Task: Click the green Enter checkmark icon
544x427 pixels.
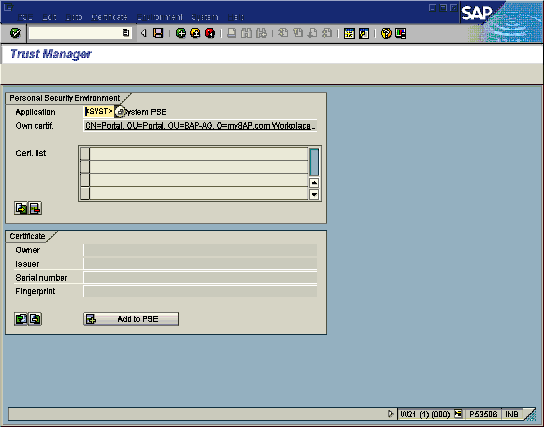Action: click(15, 33)
